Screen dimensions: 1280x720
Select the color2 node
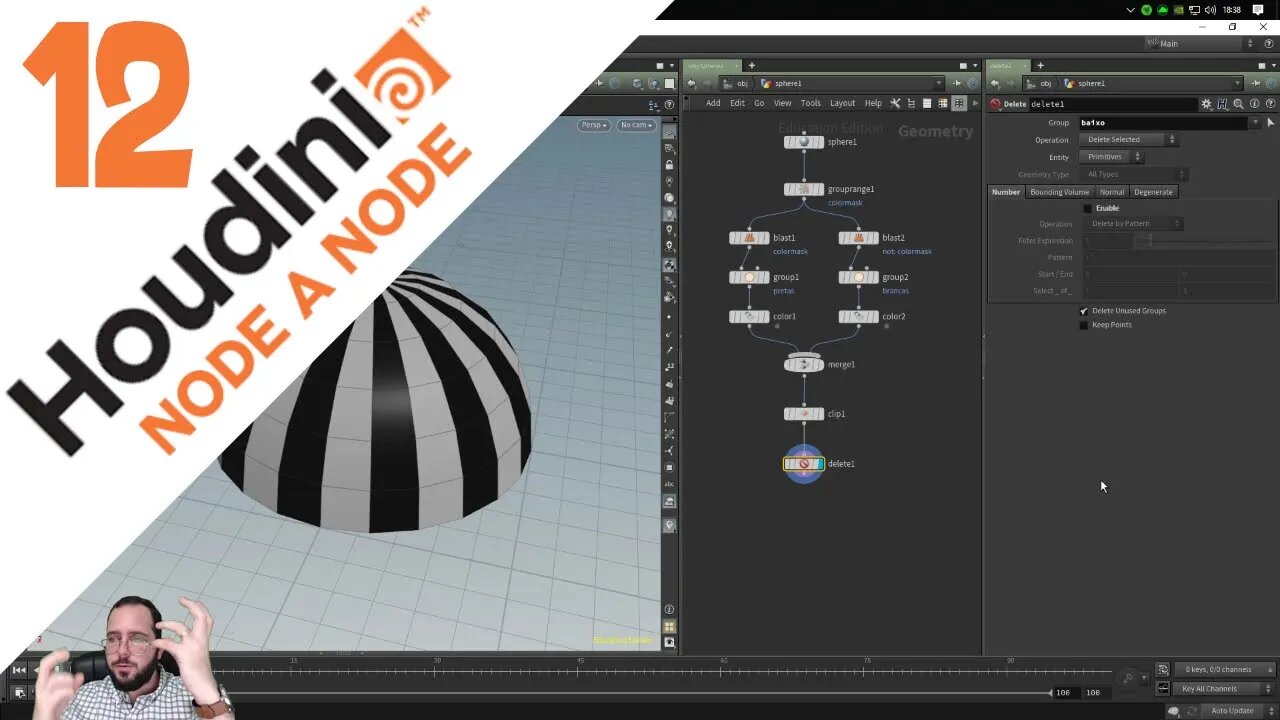click(858, 316)
